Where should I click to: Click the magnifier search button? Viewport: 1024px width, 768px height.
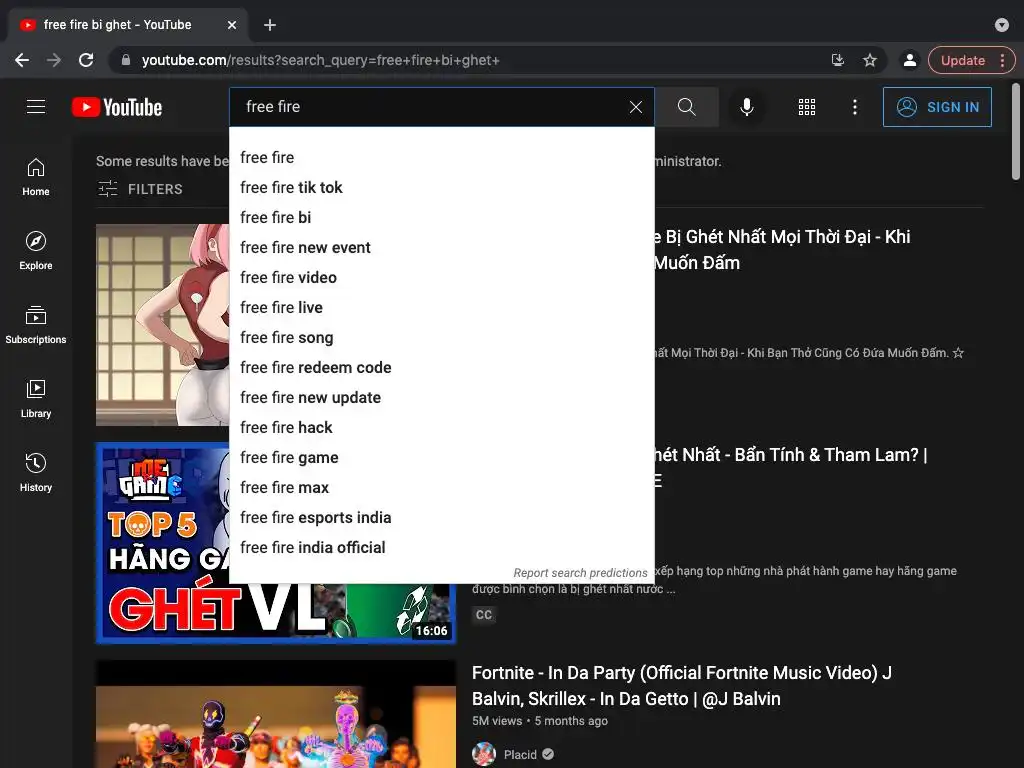[x=686, y=107]
